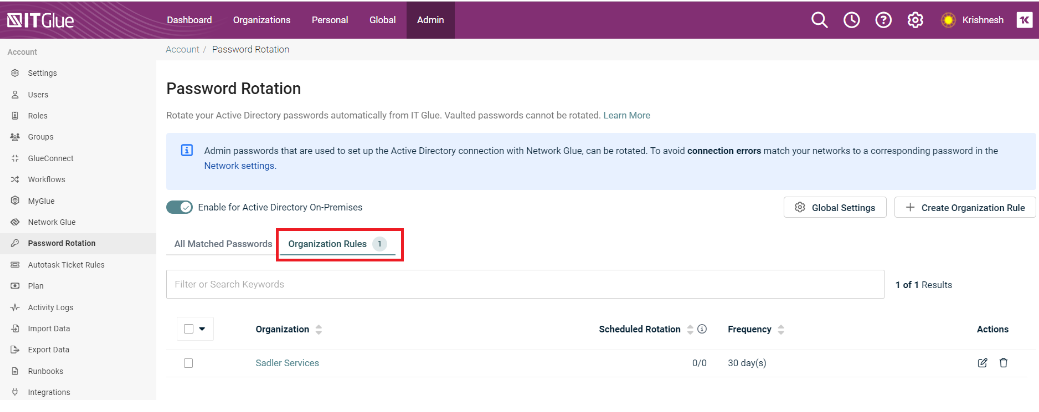Click the Global Settings button
The height and width of the screenshot is (412, 1039).
pos(835,207)
